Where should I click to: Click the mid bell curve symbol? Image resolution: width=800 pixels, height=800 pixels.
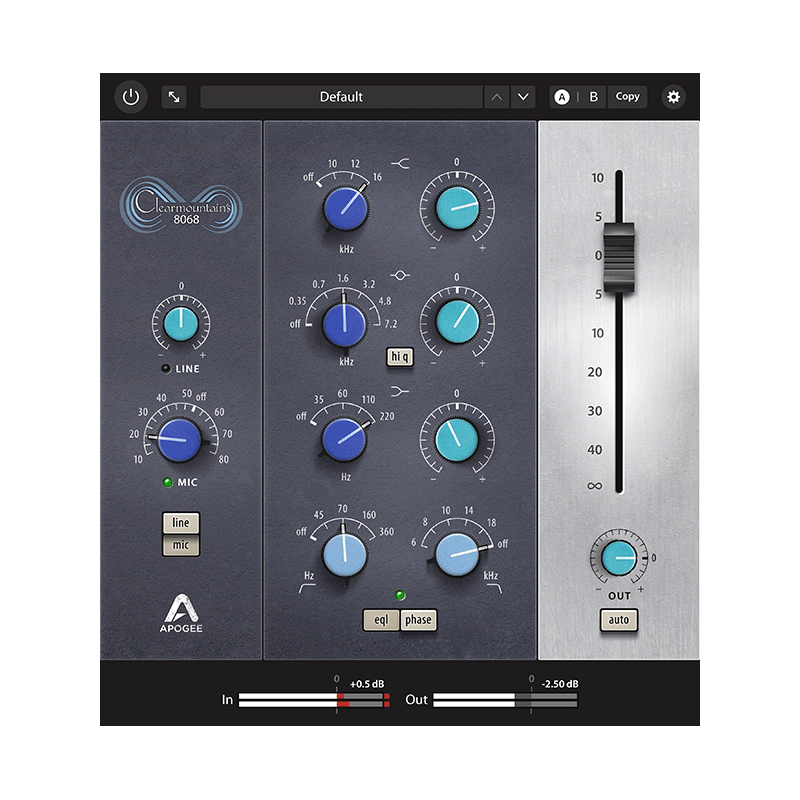coord(400,276)
